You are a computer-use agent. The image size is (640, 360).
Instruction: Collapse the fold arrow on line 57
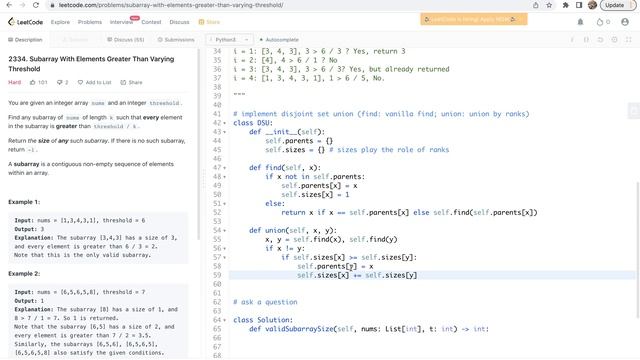(x=224, y=258)
